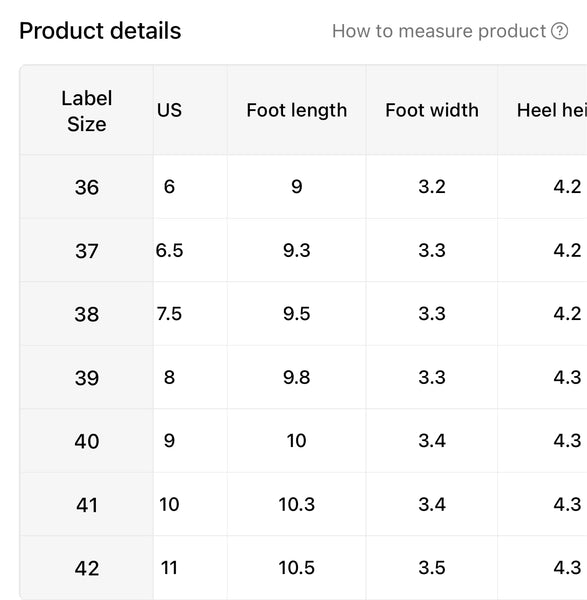Select label size 36 row
The width and height of the screenshot is (587, 600).
click(303, 187)
